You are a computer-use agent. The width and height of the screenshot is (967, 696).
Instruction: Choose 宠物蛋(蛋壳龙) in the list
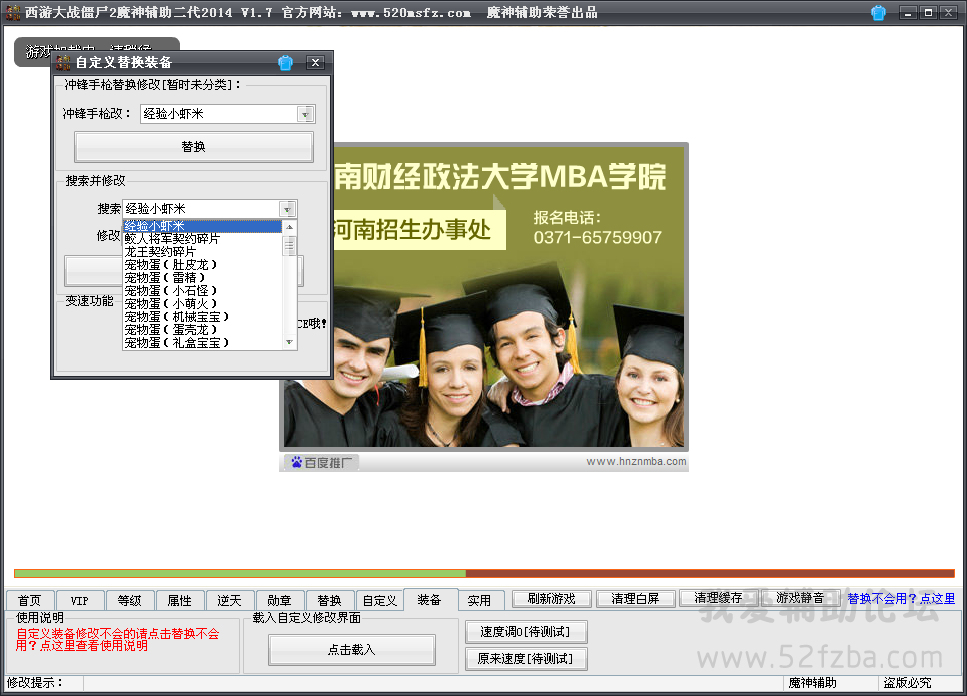click(202, 329)
